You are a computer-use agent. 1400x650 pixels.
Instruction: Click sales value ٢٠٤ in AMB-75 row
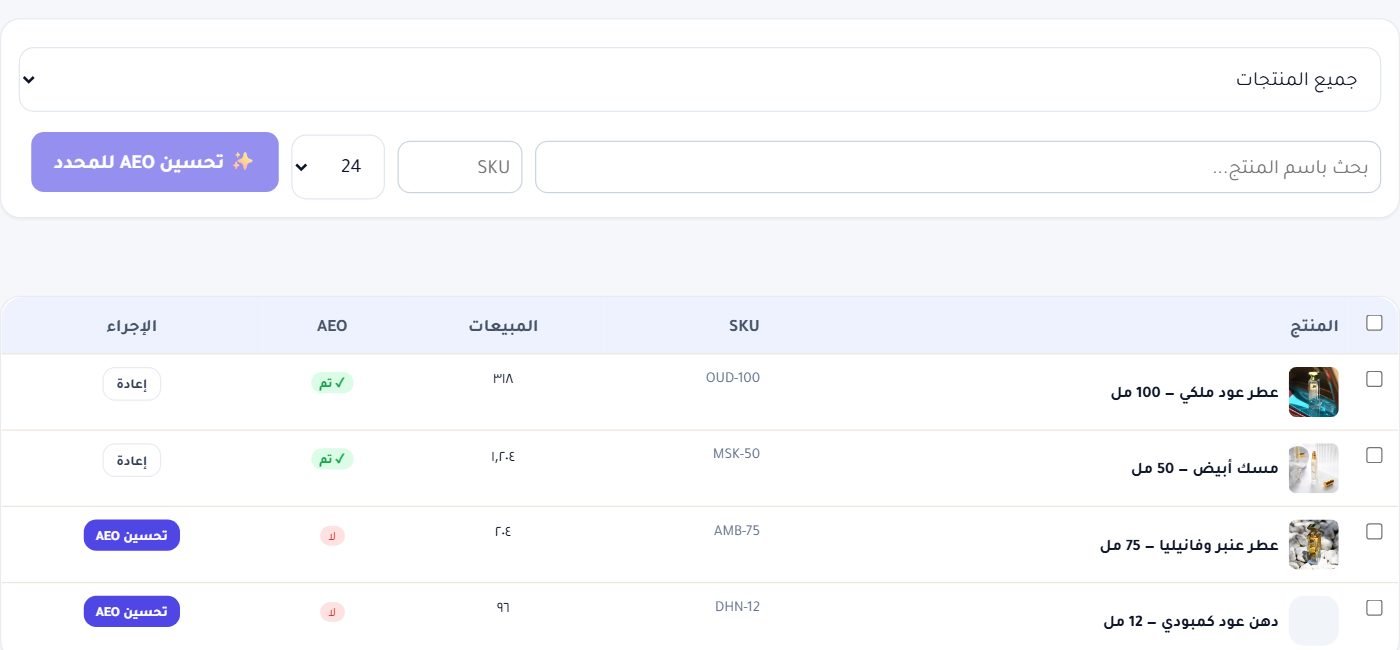pos(503,531)
